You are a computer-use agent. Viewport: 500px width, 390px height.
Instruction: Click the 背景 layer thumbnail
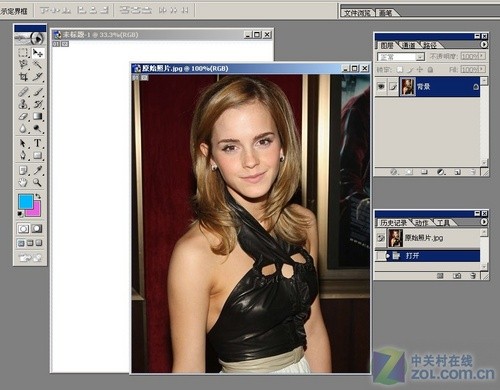coord(407,87)
